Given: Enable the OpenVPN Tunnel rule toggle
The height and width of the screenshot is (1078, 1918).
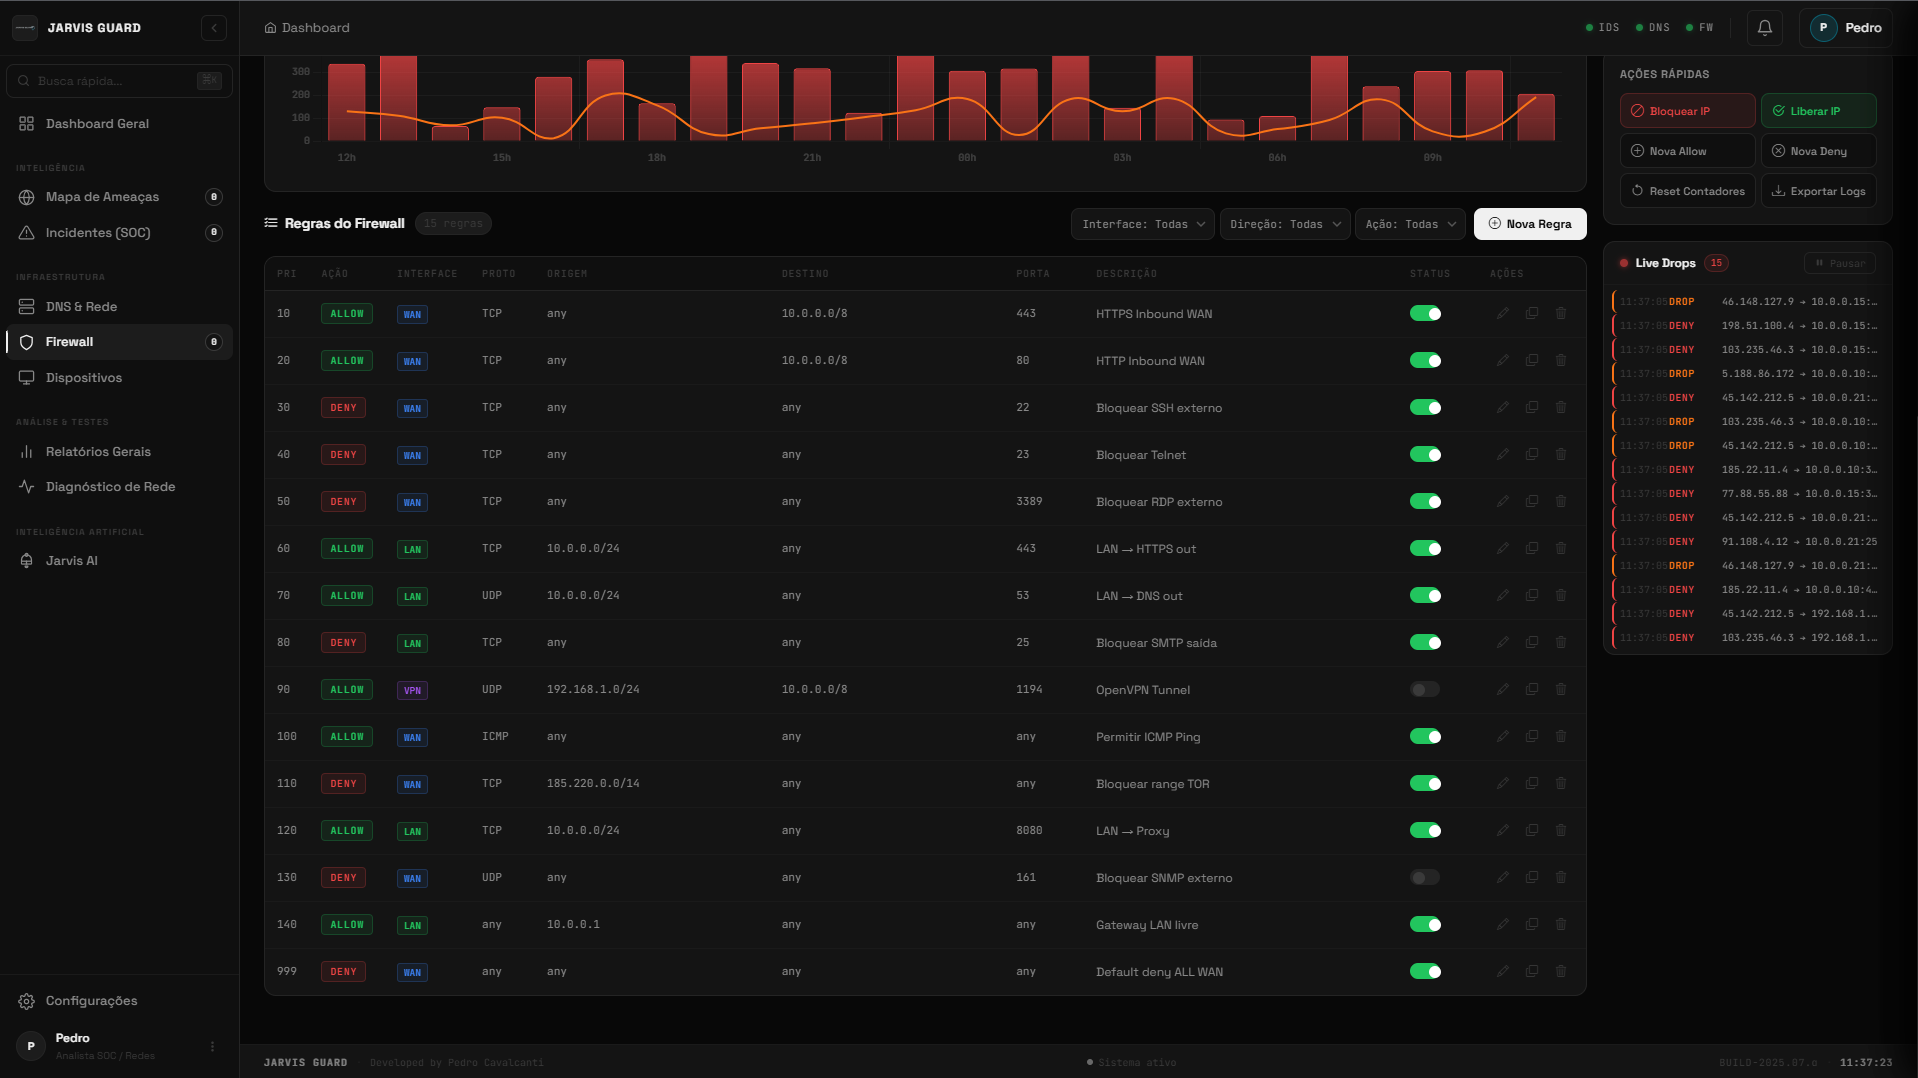Looking at the screenshot, I should click(x=1425, y=689).
